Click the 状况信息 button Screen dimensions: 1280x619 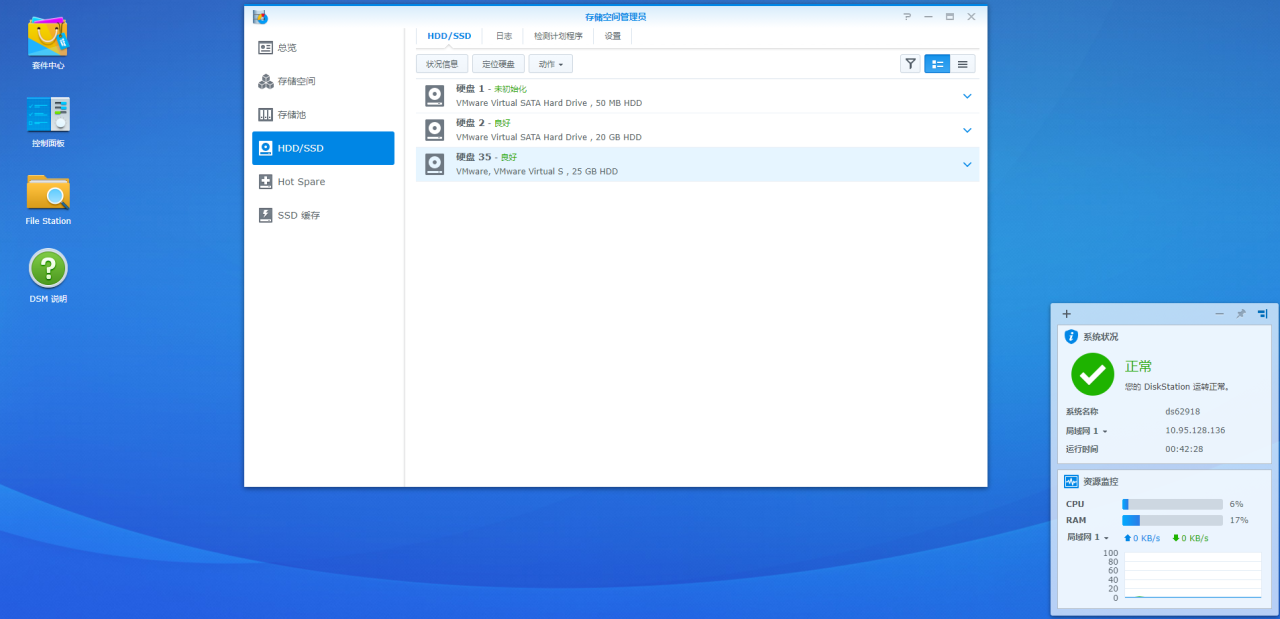(442, 64)
